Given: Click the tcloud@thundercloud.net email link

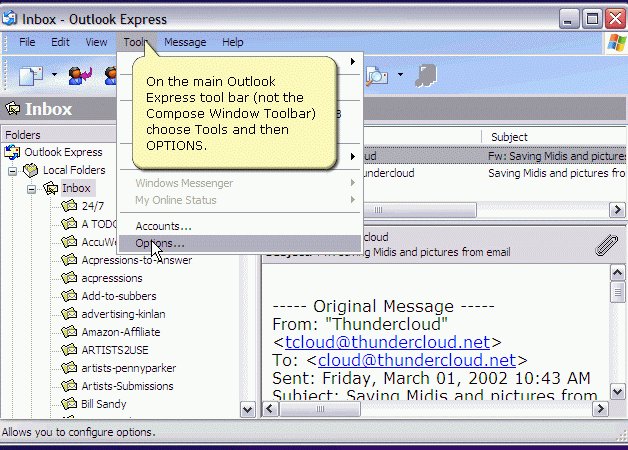Looking at the screenshot, I should click(x=387, y=342).
